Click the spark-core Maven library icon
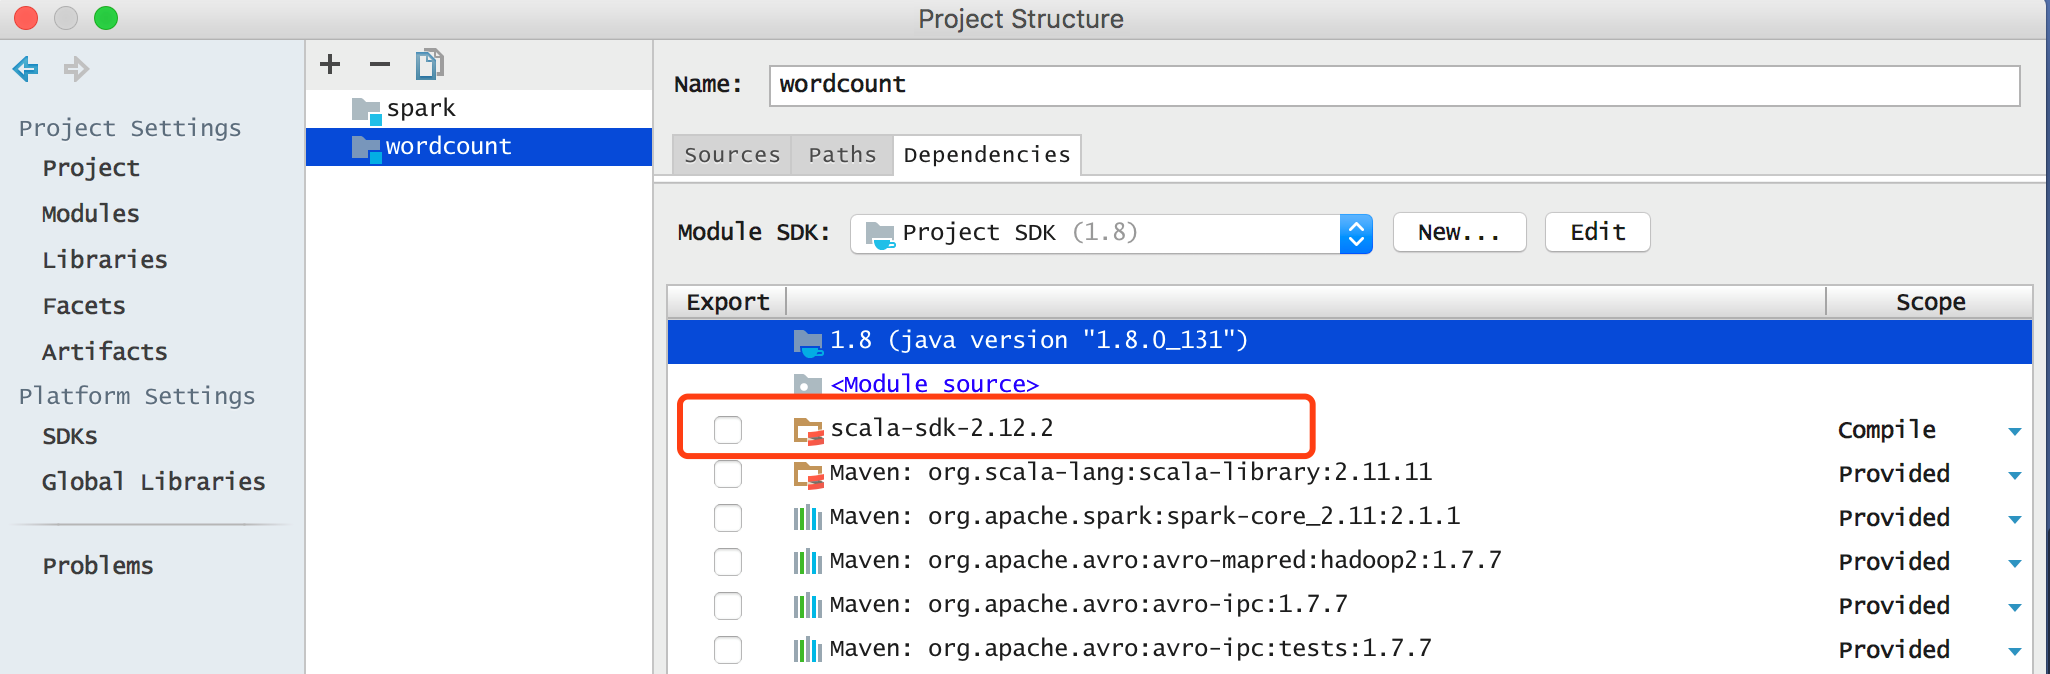The width and height of the screenshot is (2050, 674). coord(808,518)
